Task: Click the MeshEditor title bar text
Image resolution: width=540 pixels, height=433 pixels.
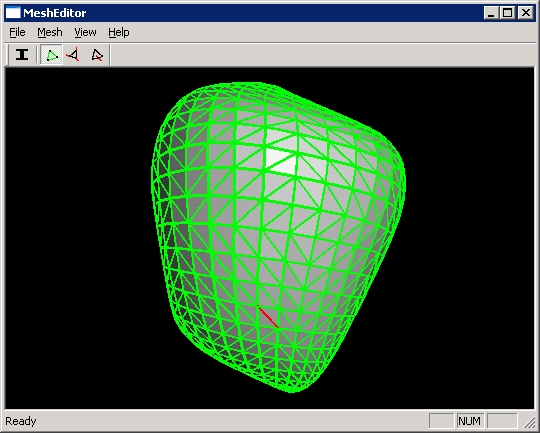Action: click(x=54, y=13)
